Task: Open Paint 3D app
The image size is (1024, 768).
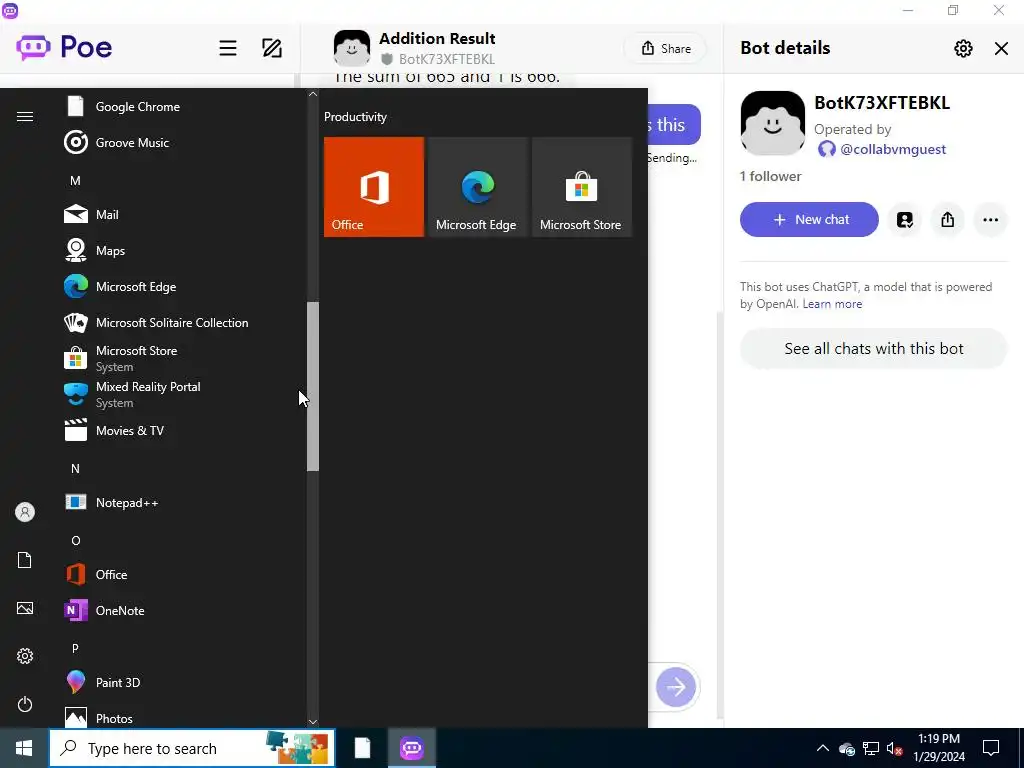Action: pyautogui.click(x=182, y=682)
